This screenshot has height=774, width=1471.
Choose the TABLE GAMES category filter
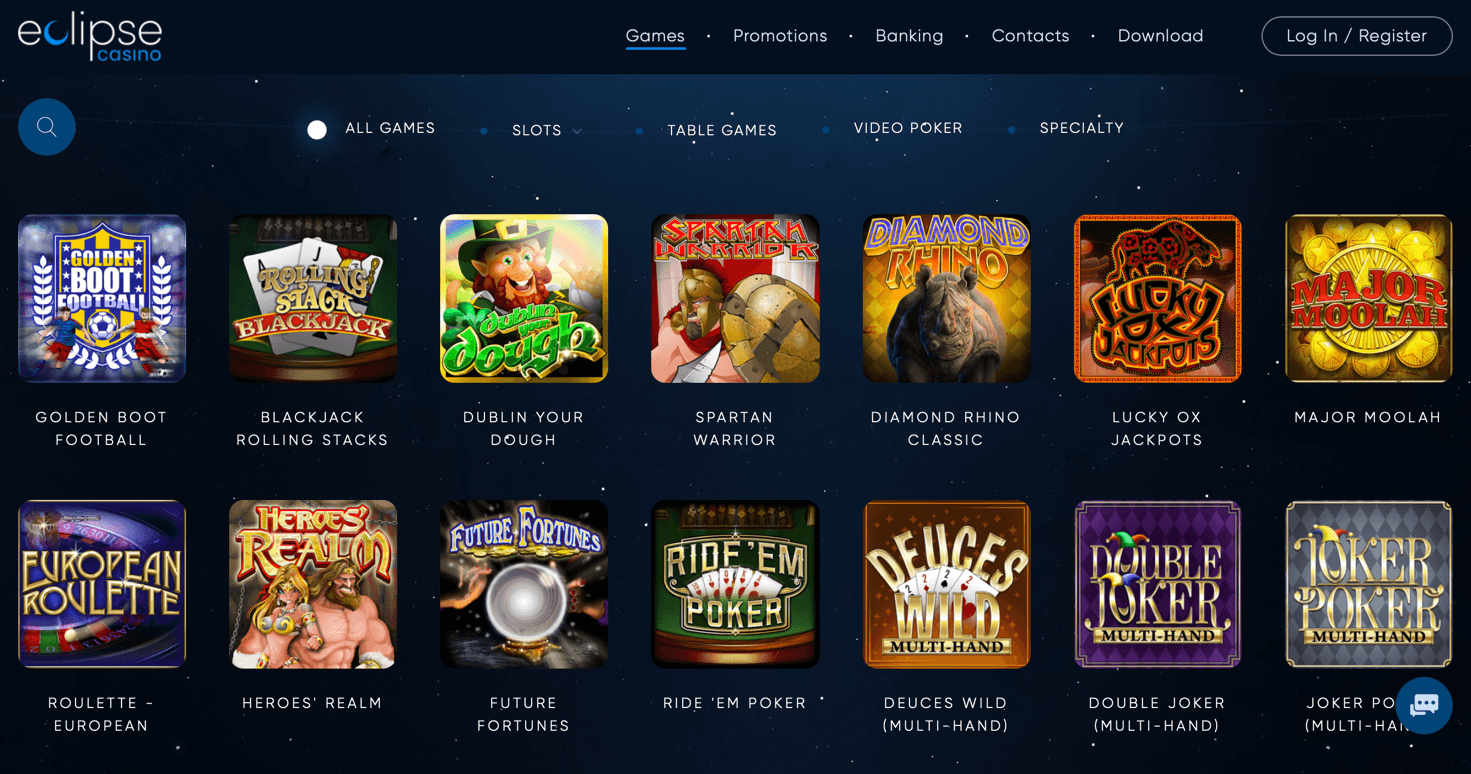722,130
